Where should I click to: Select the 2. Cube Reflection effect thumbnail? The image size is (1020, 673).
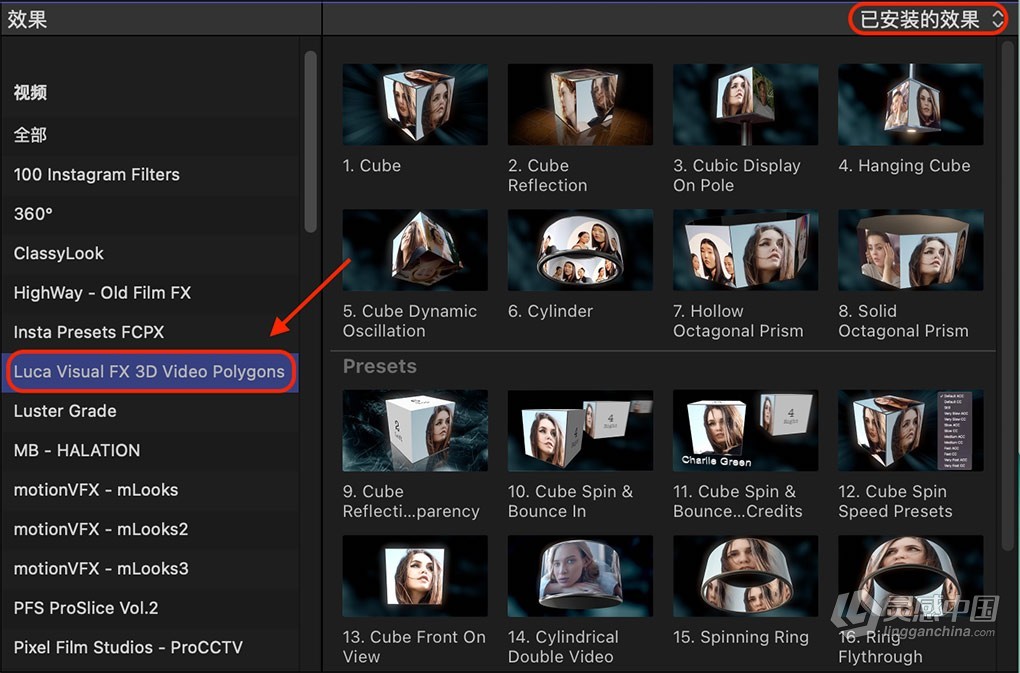580,104
